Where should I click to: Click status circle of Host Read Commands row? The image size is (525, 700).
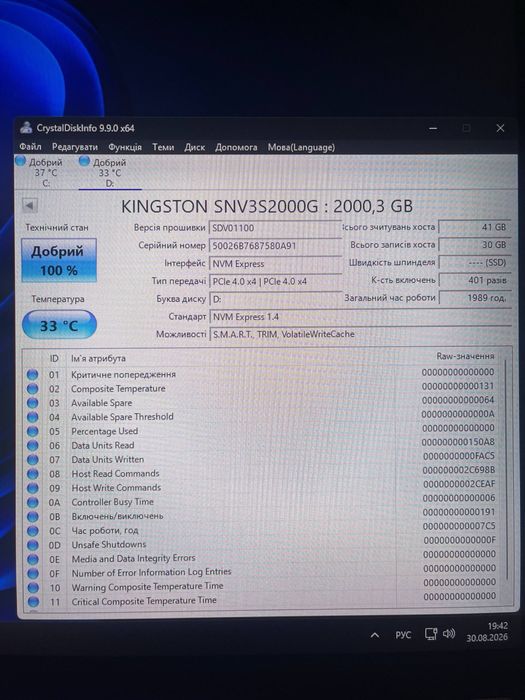click(x=33, y=474)
